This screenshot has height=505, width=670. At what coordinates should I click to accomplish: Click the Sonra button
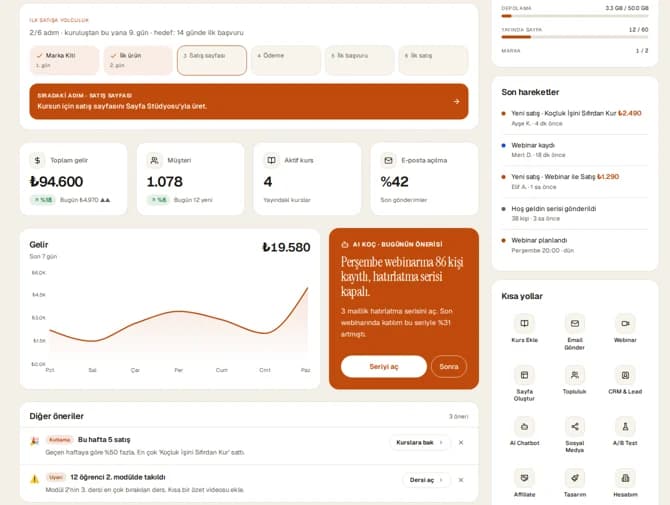click(x=449, y=367)
